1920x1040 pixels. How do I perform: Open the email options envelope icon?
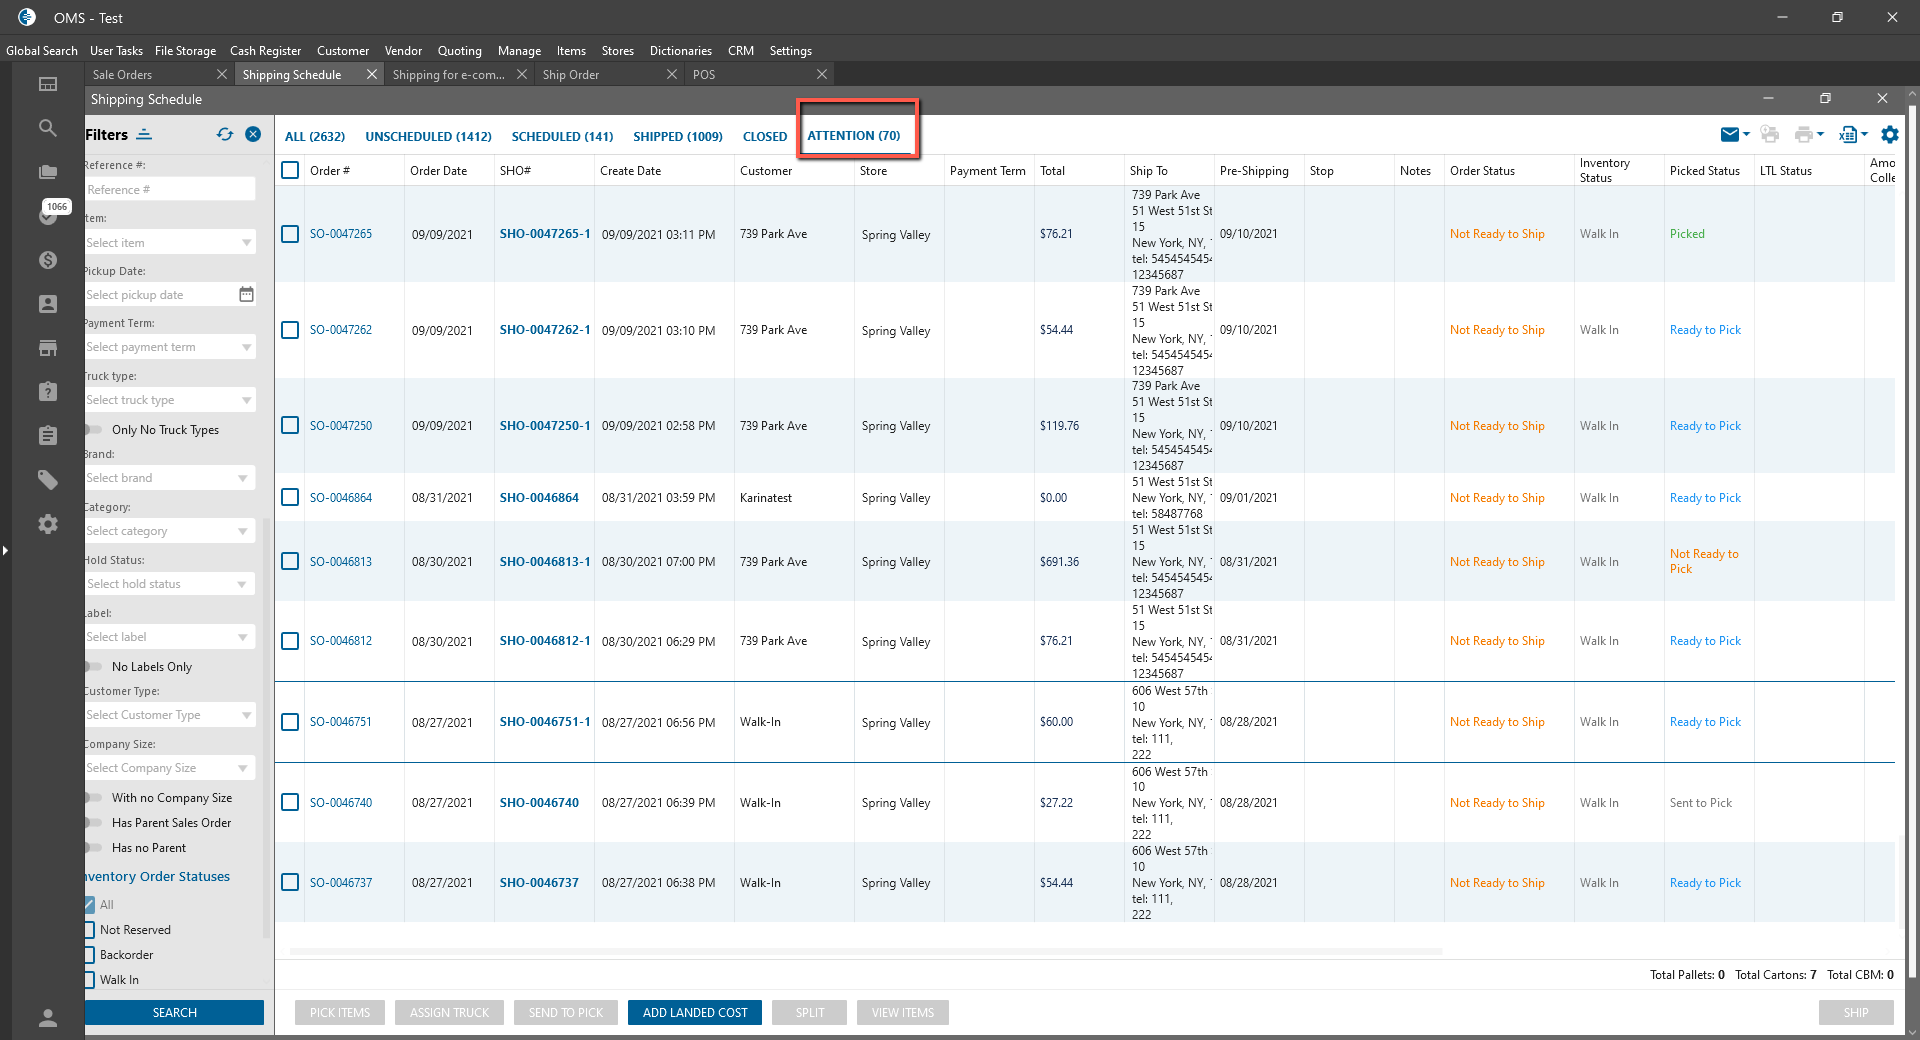click(x=1730, y=135)
